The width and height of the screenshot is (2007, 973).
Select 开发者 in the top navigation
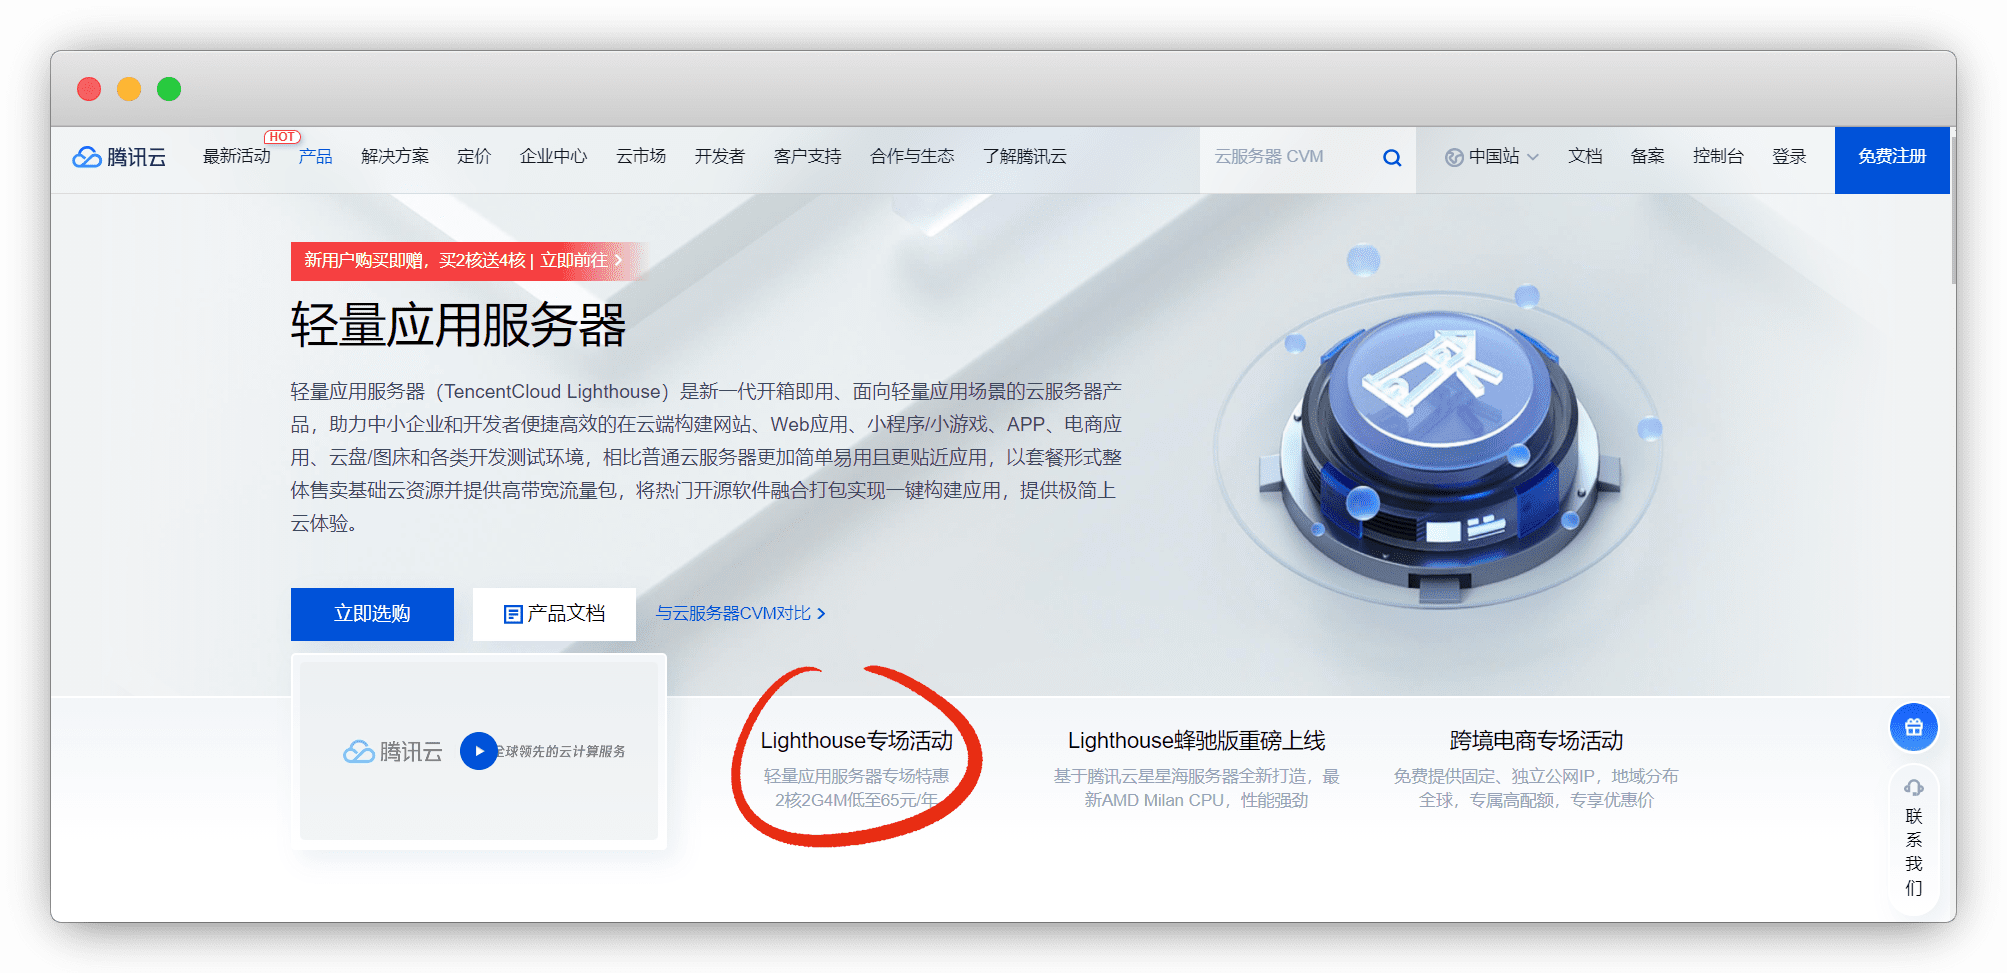click(x=719, y=157)
